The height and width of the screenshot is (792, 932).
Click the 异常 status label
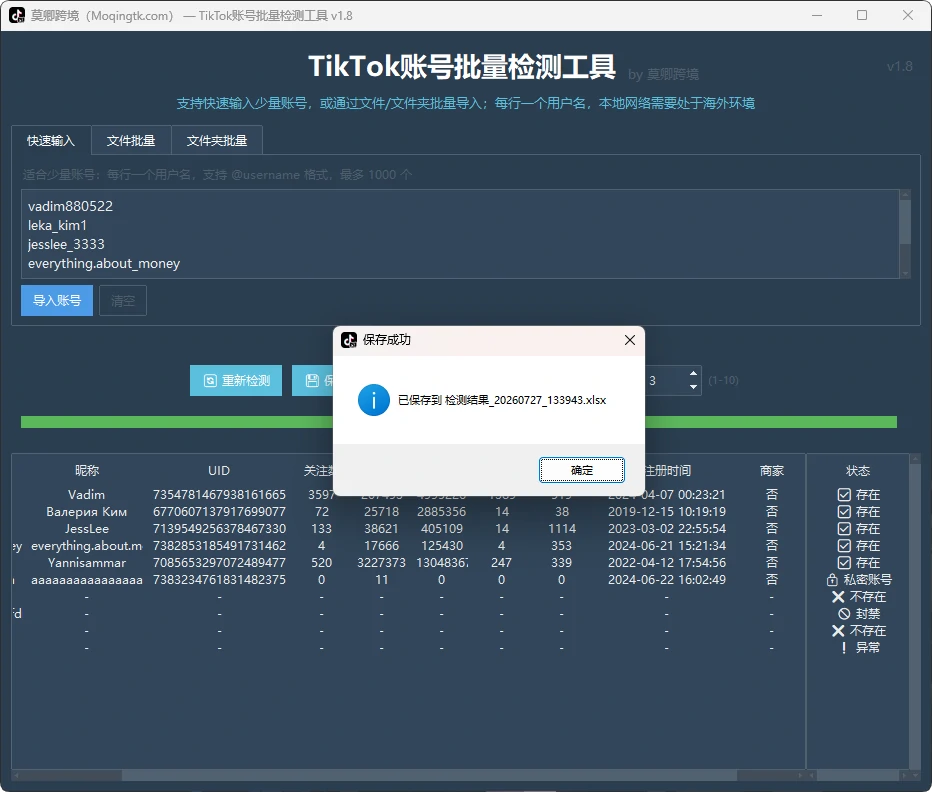[868, 648]
